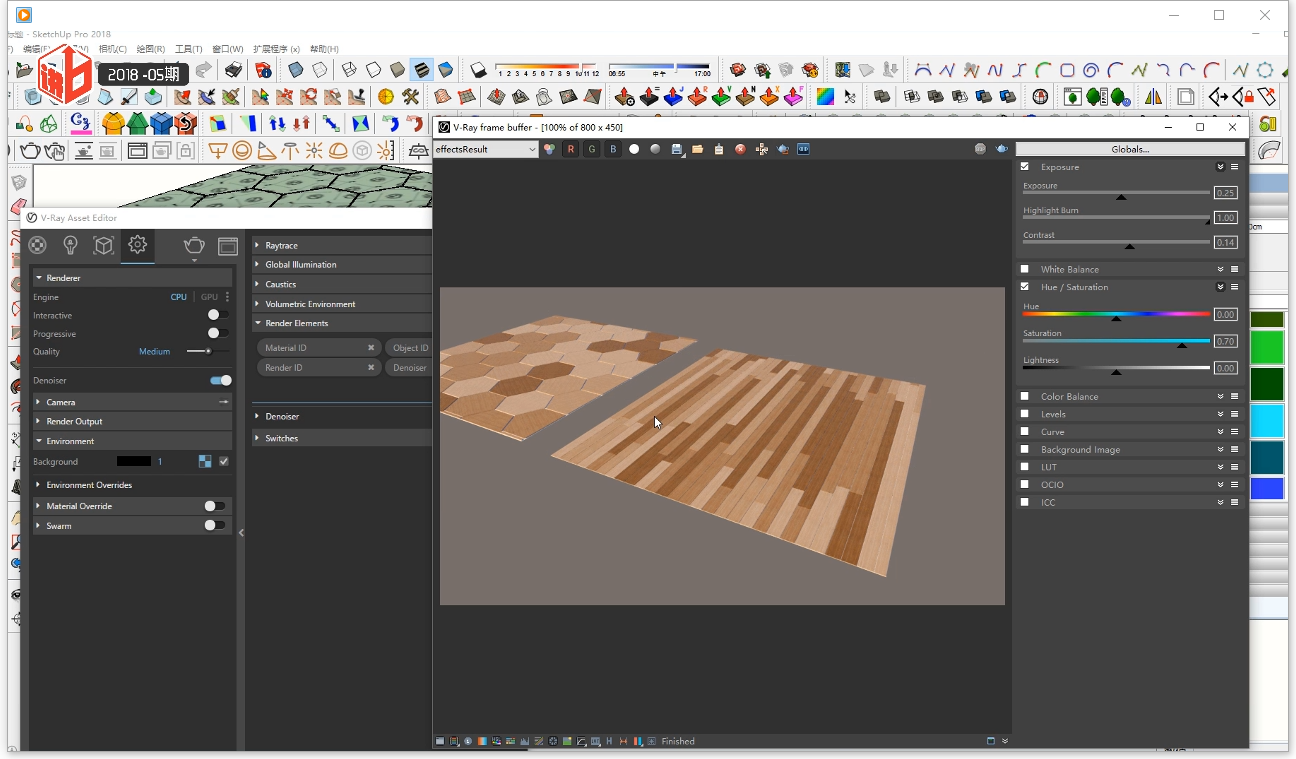Uncheck the Hue / Saturation checkbox

1024,287
